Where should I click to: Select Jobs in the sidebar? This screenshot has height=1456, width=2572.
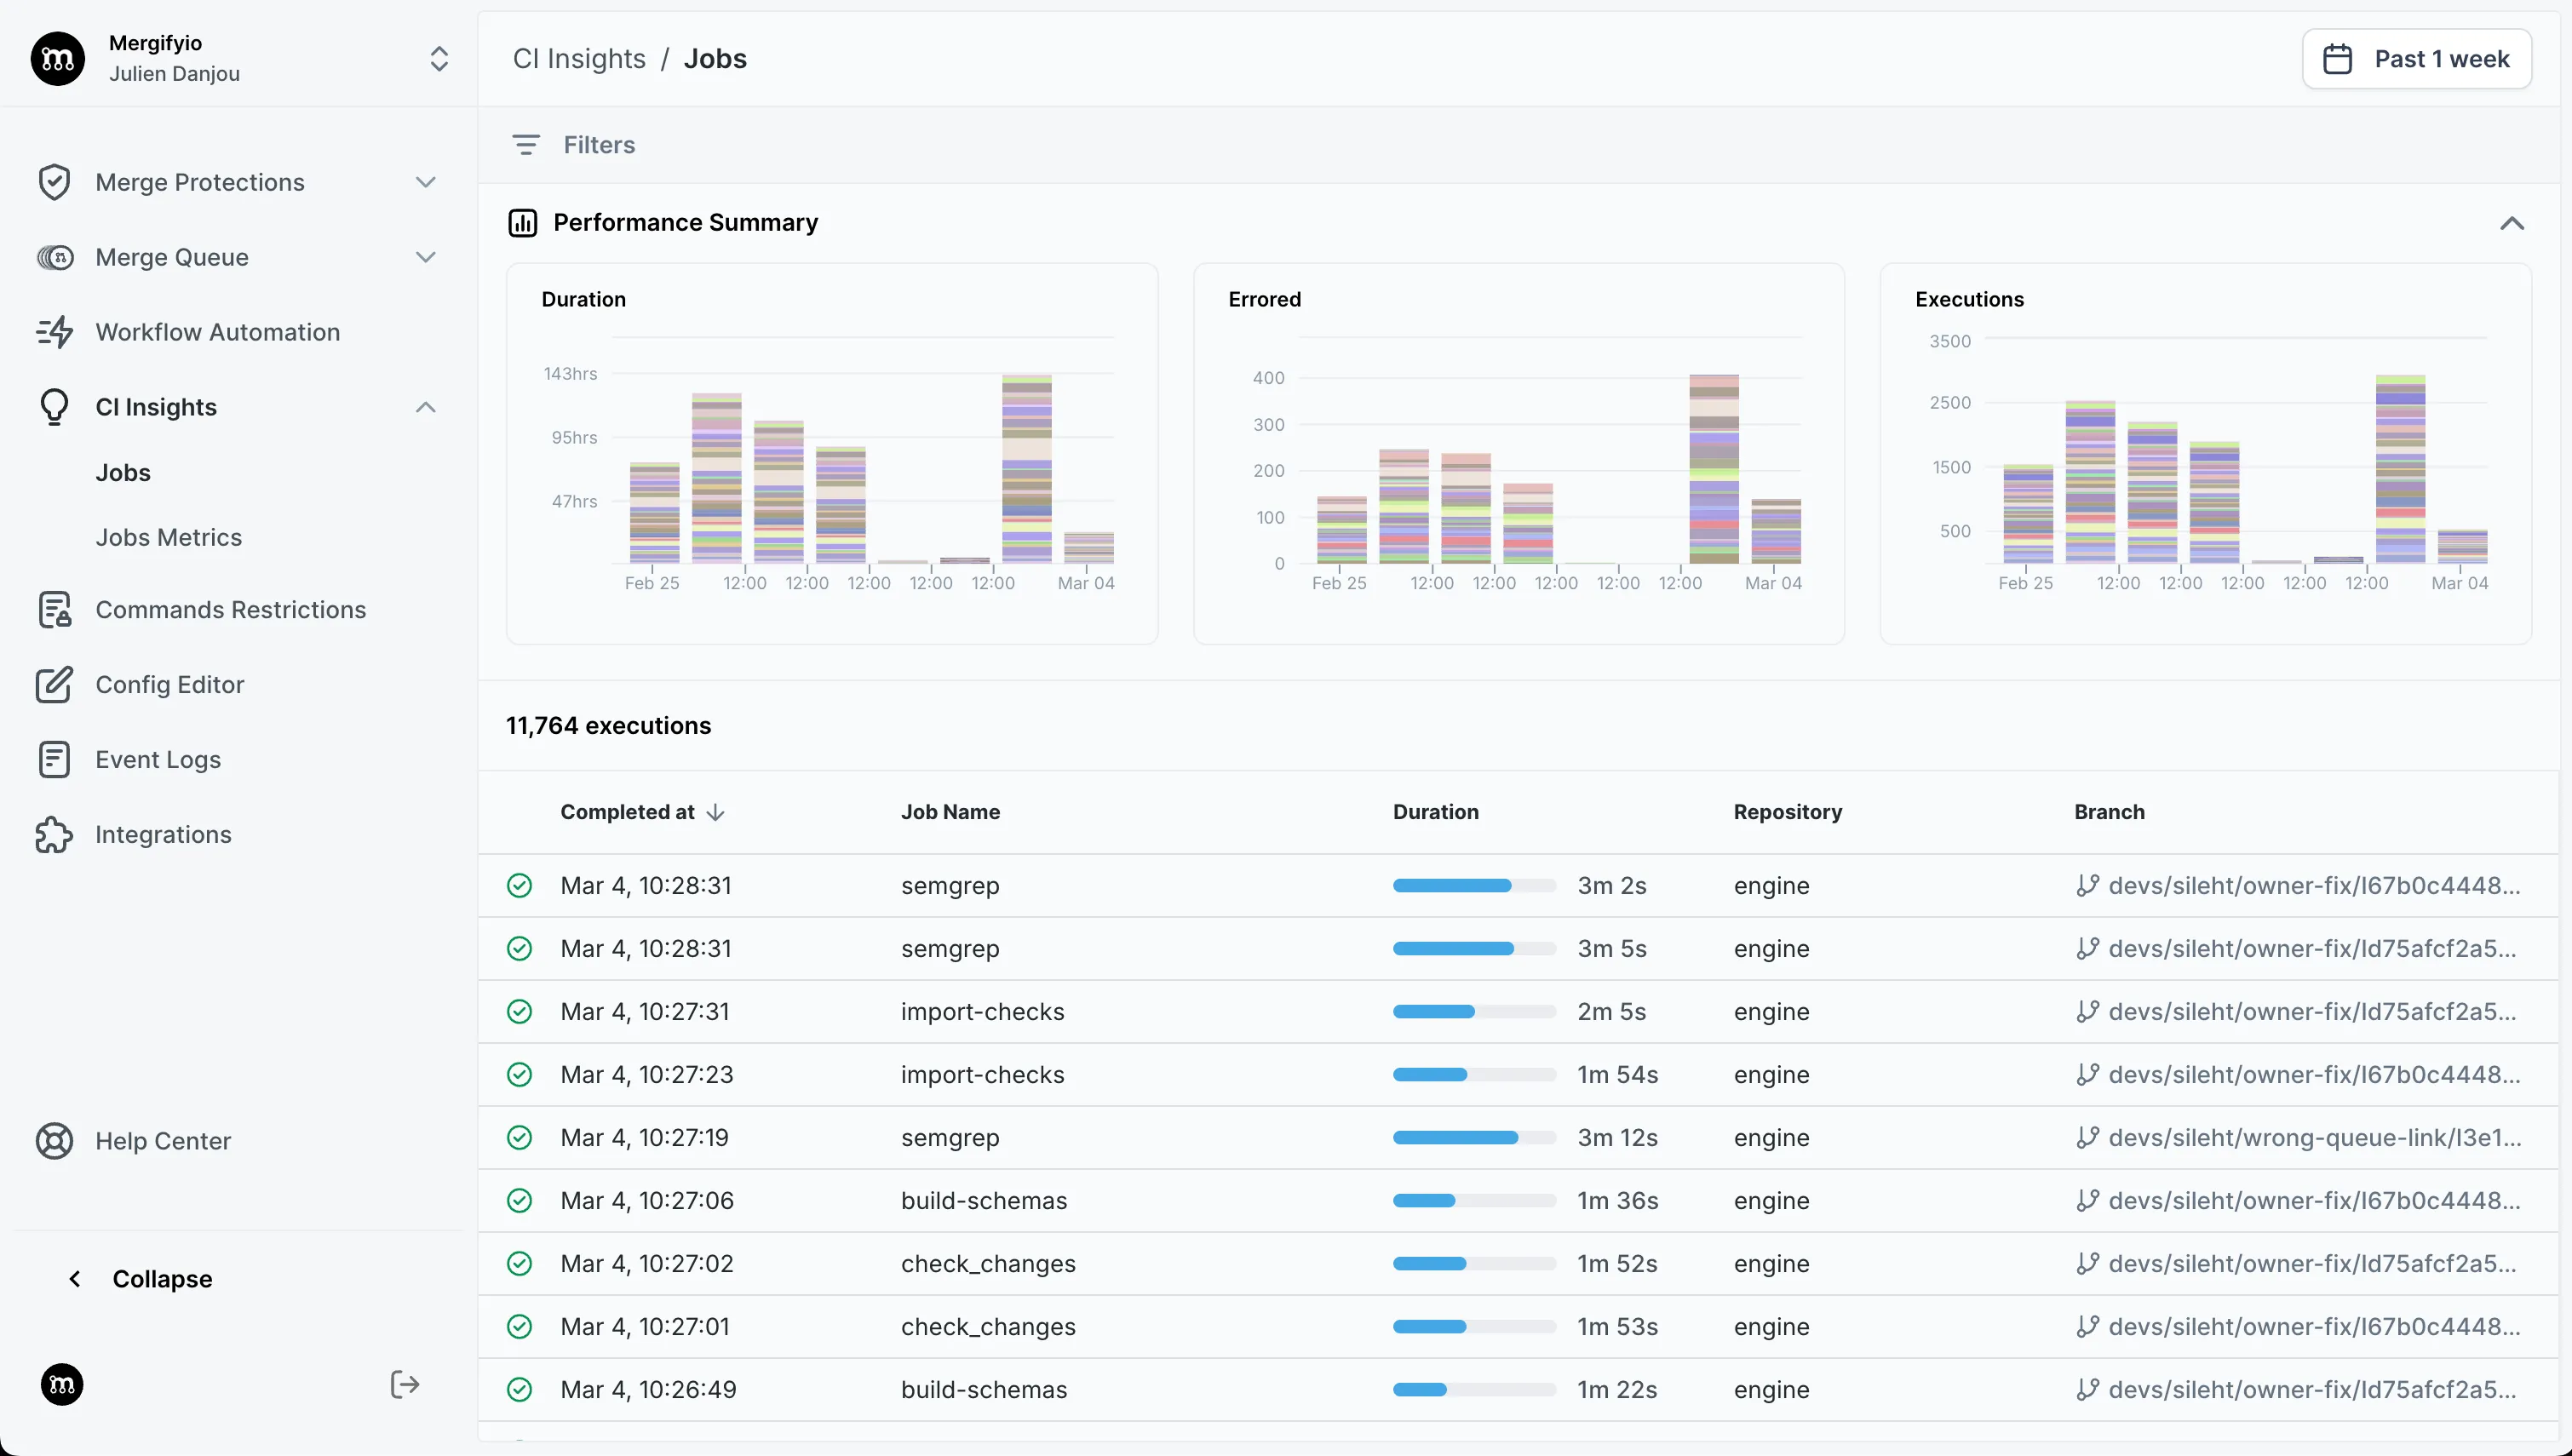[123, 472]
